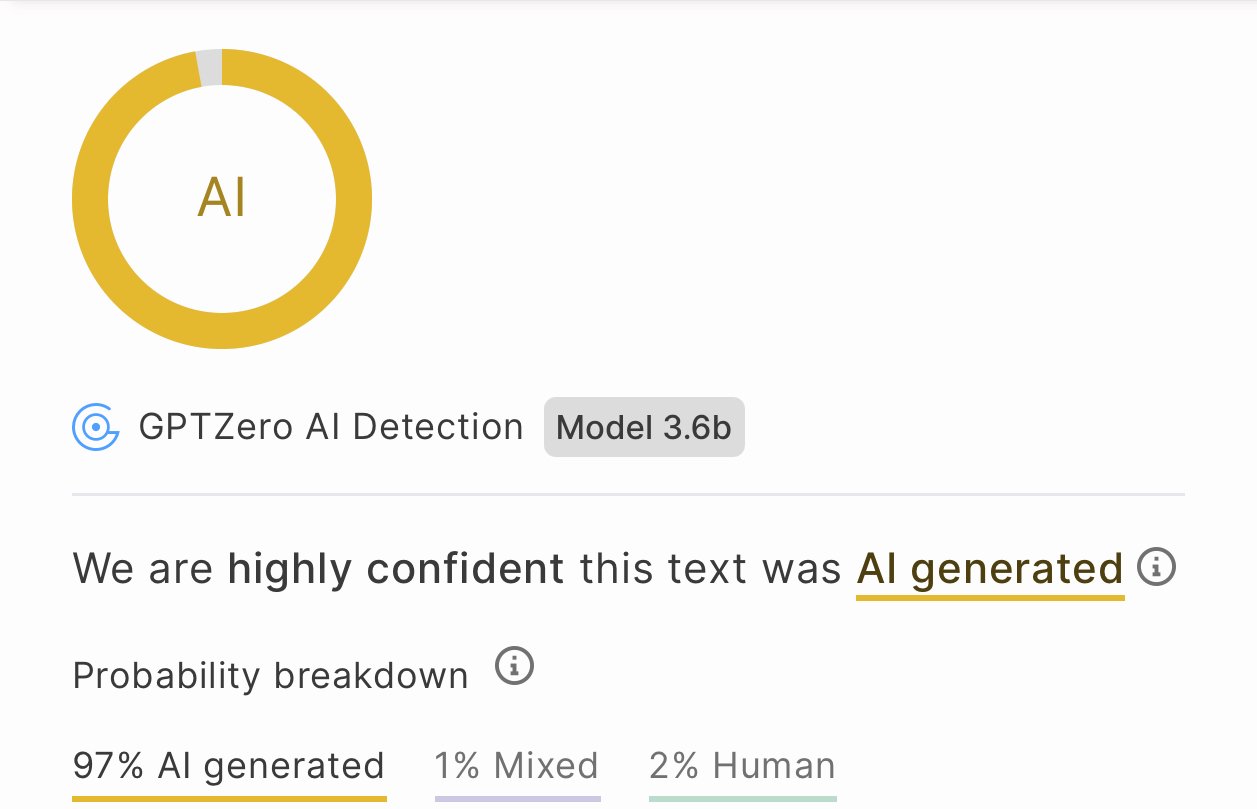The height and width of the screenshot is (809, 1257).
Task: Open info icon beside AI generated verdict
Action: 1157,568
